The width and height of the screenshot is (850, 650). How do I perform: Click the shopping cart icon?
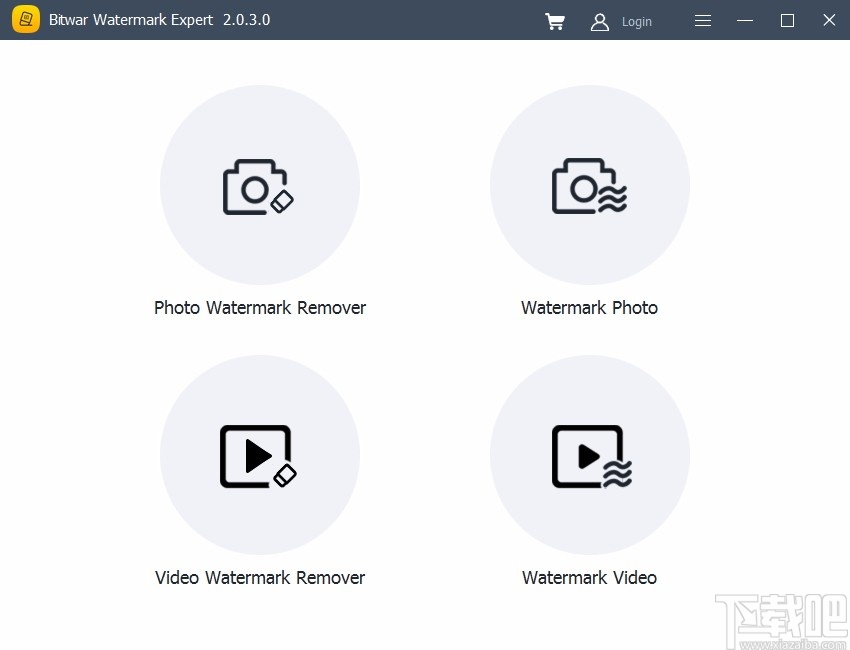click(x=555, y=21)
